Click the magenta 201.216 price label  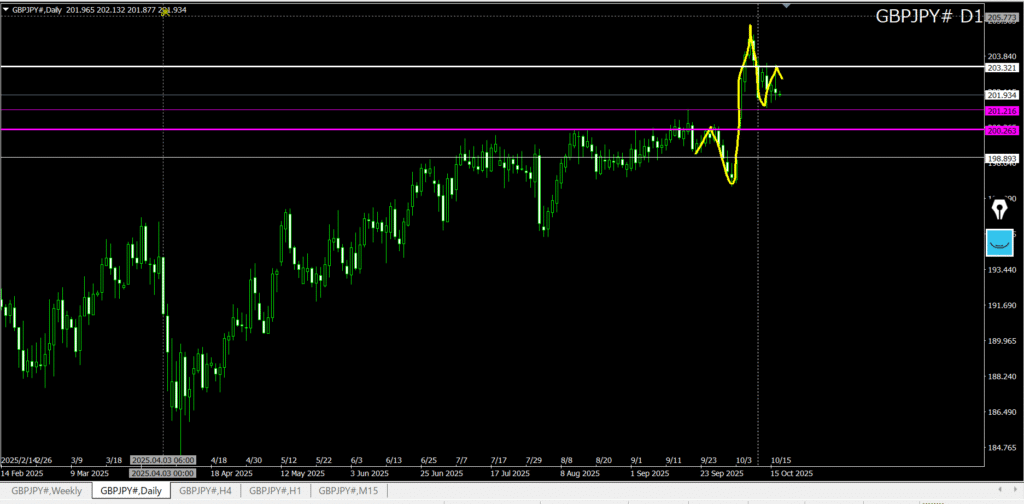1002,110
